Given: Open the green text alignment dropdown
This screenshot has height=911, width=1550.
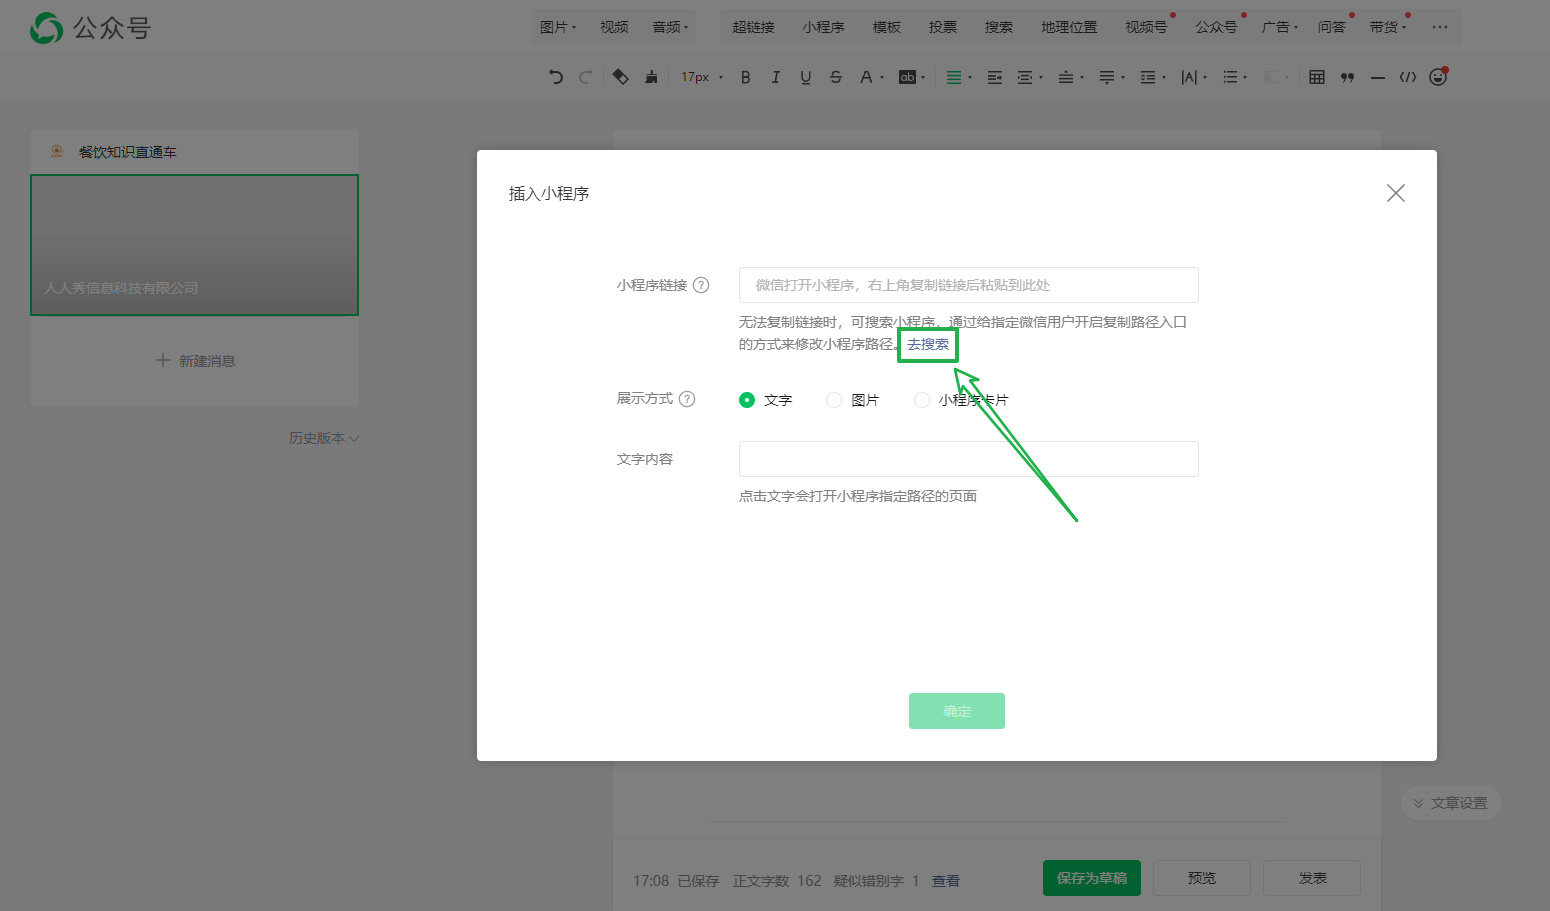Looking at the screenshot, I should [959, 77].
